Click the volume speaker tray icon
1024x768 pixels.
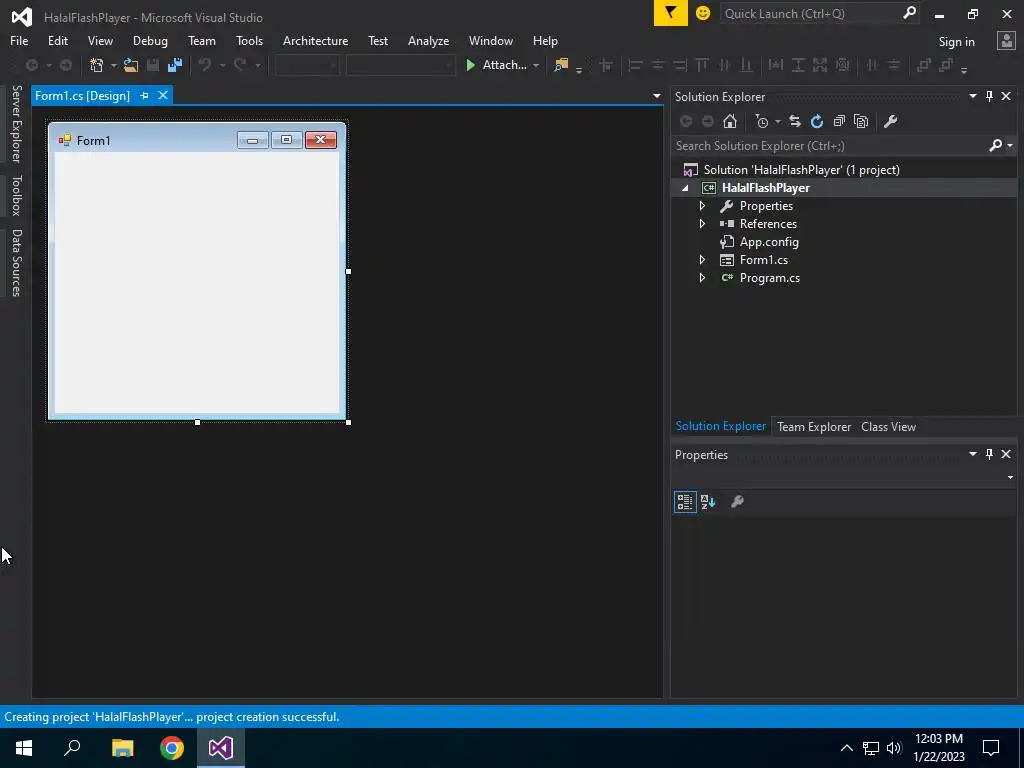click(894, 748)
